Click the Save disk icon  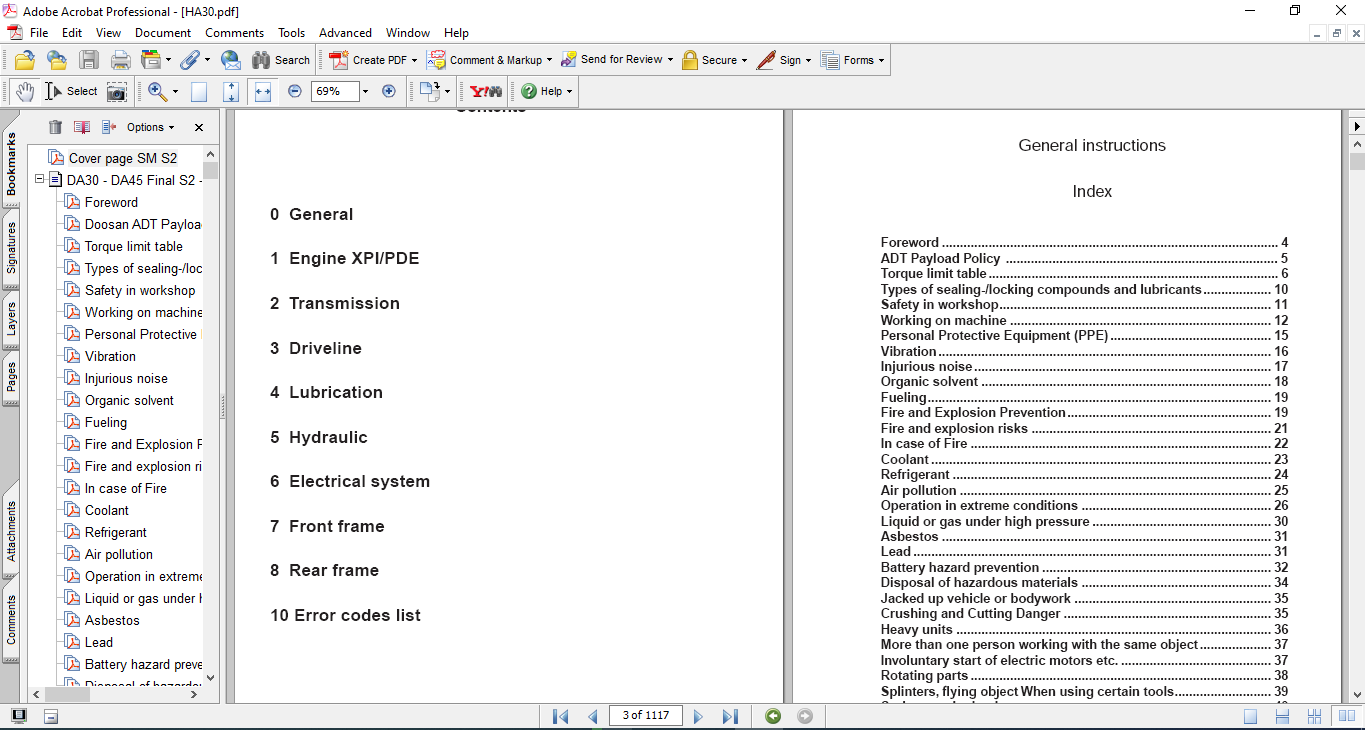[x=89, y=60]
